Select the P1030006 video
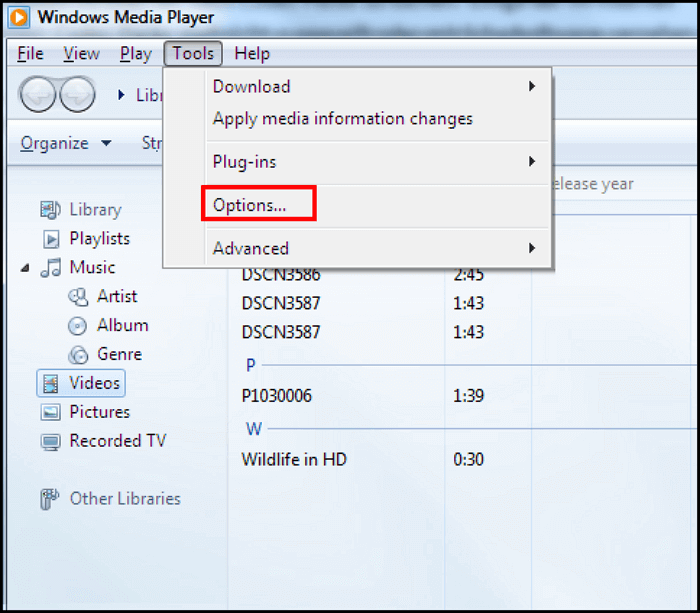700x613 pixels. [276, 396]
